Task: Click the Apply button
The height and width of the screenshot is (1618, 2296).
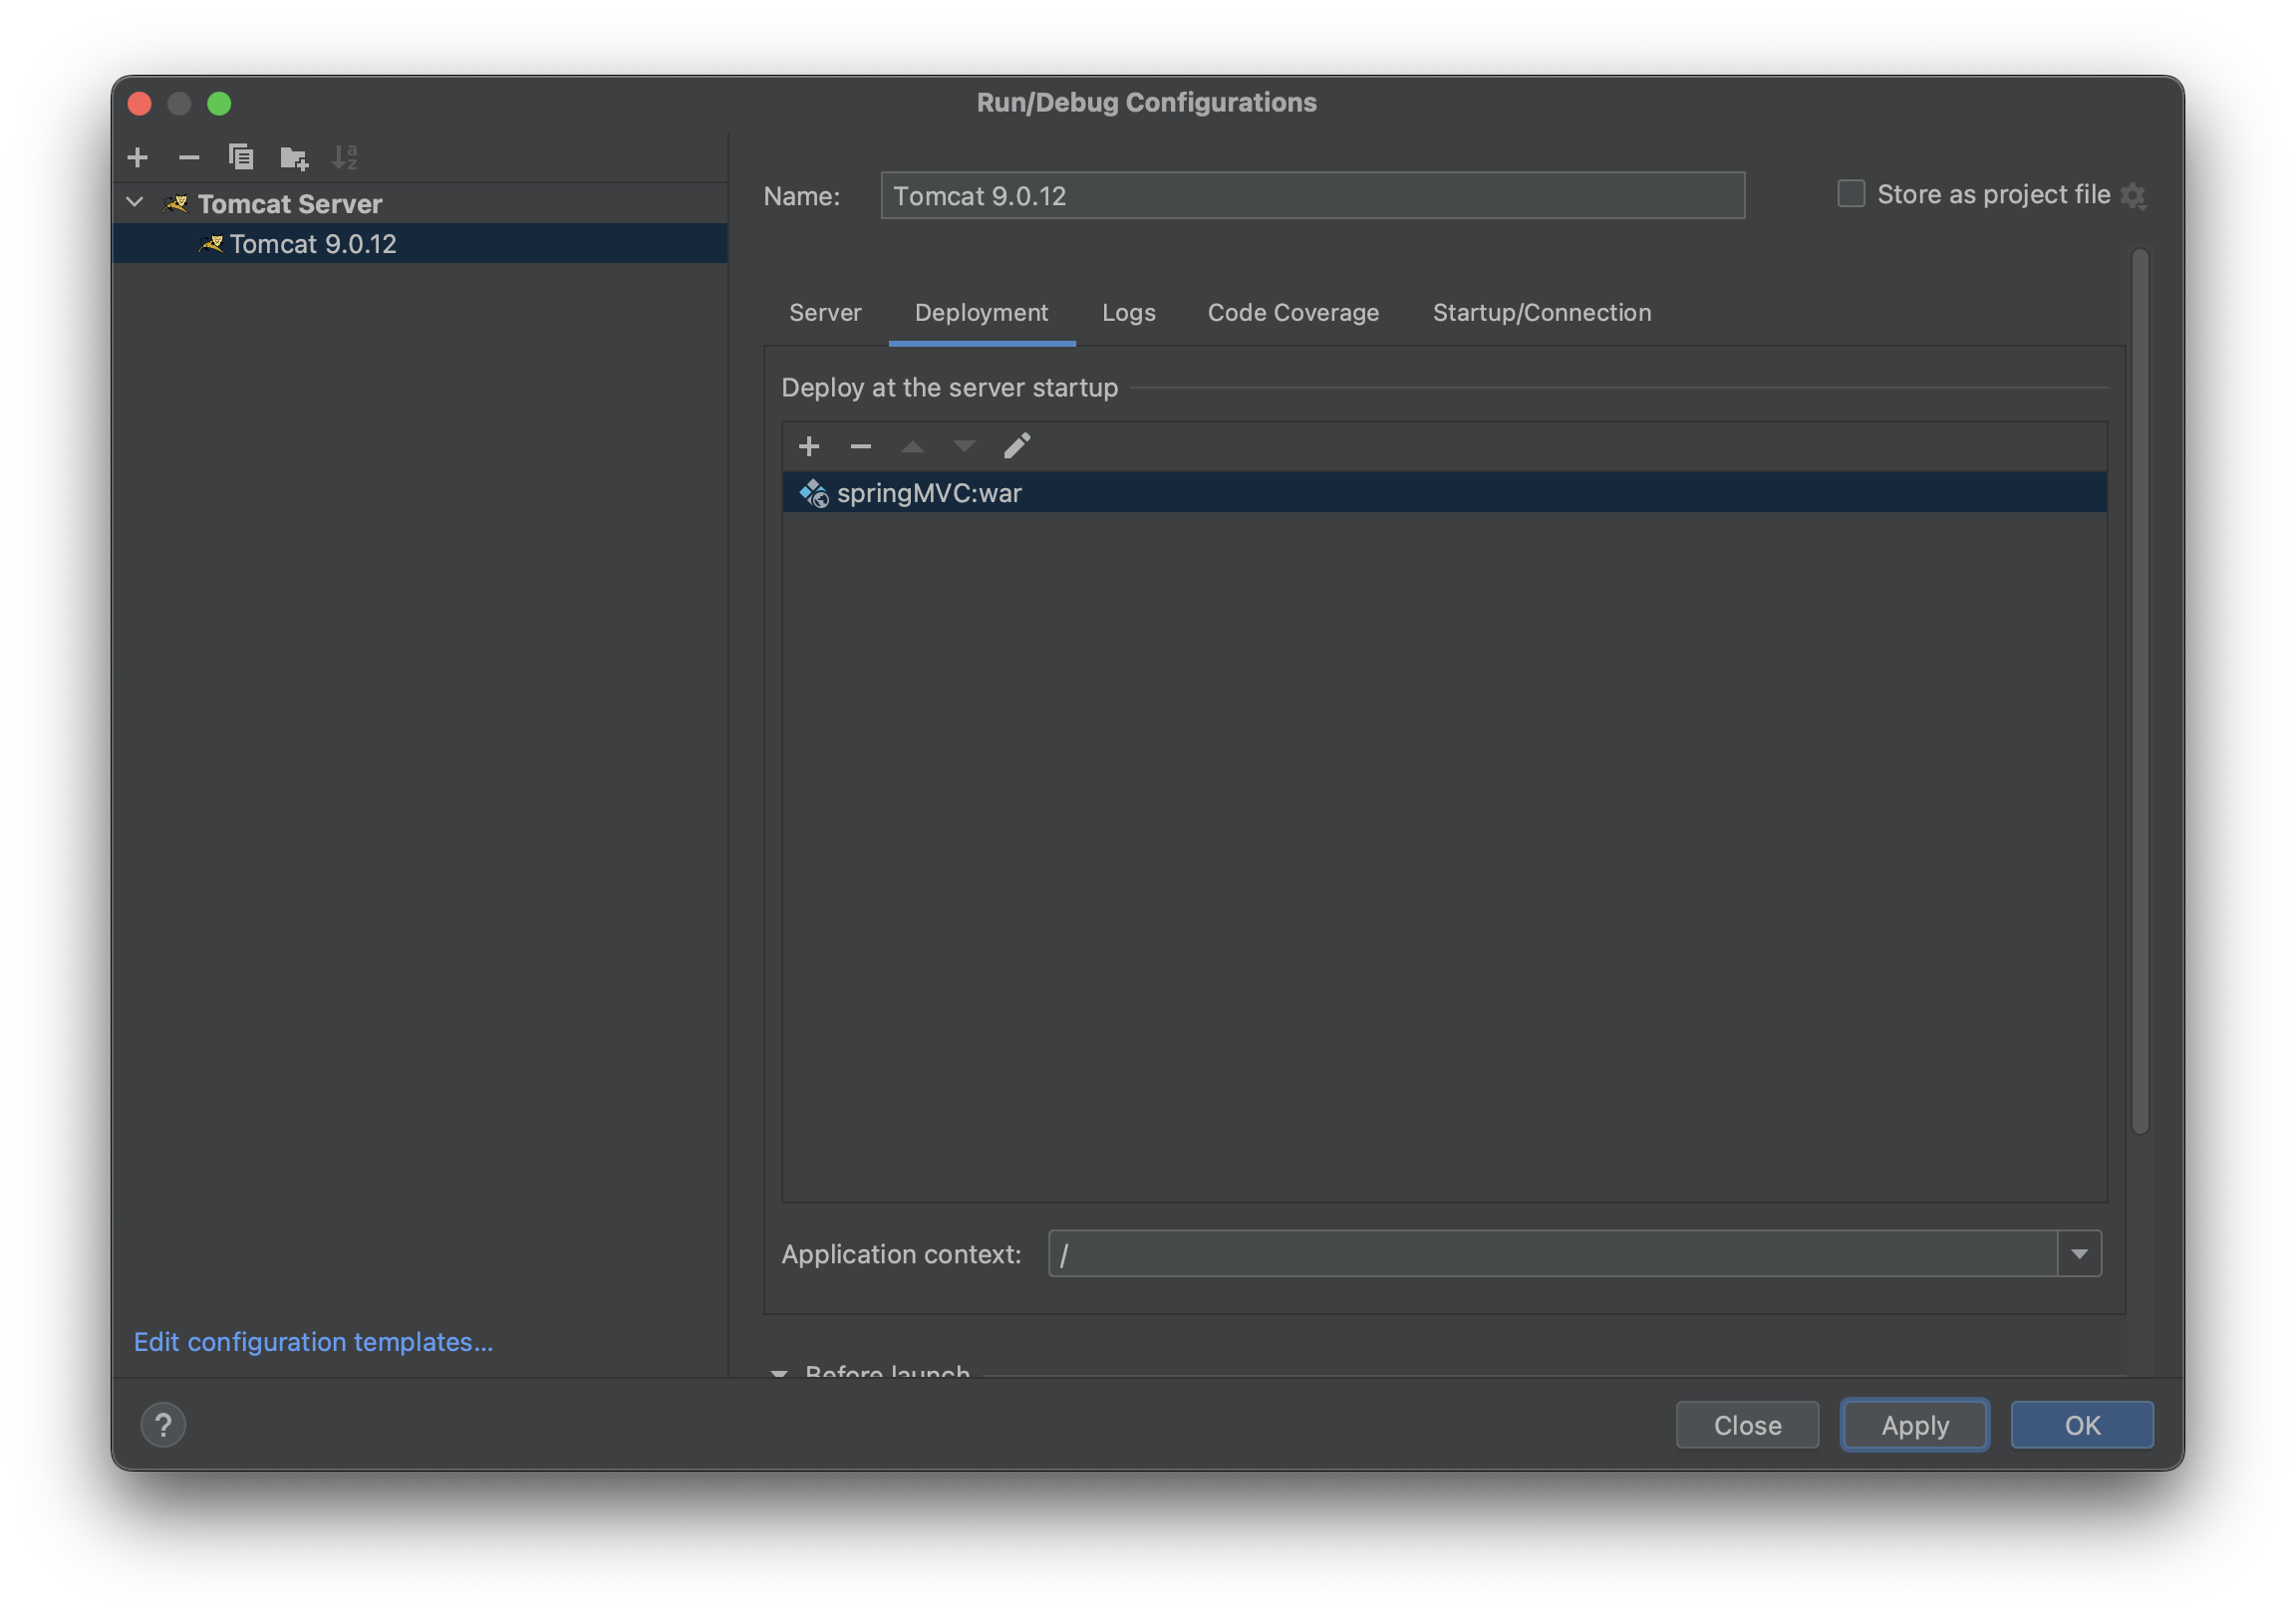Action: point(1914,1424)
